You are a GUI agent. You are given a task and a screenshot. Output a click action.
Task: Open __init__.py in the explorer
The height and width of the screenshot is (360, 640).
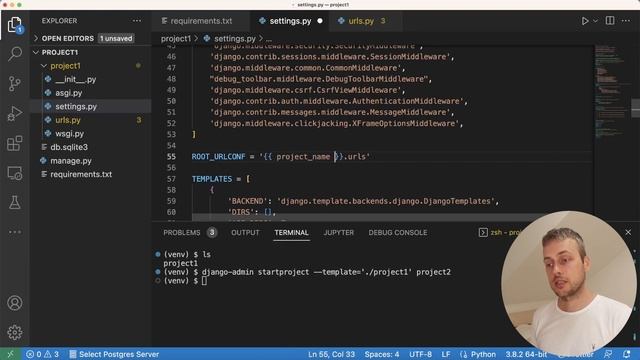tap(76, 79)
